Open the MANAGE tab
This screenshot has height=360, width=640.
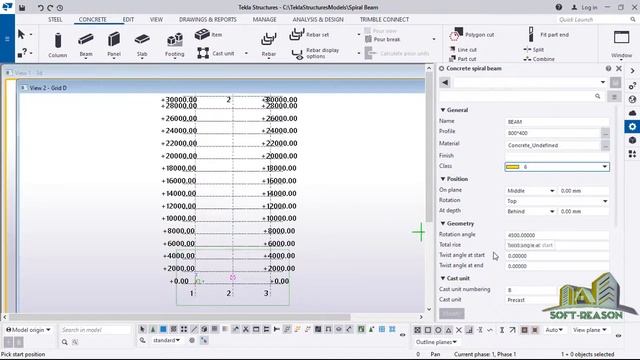coord(264,20)
